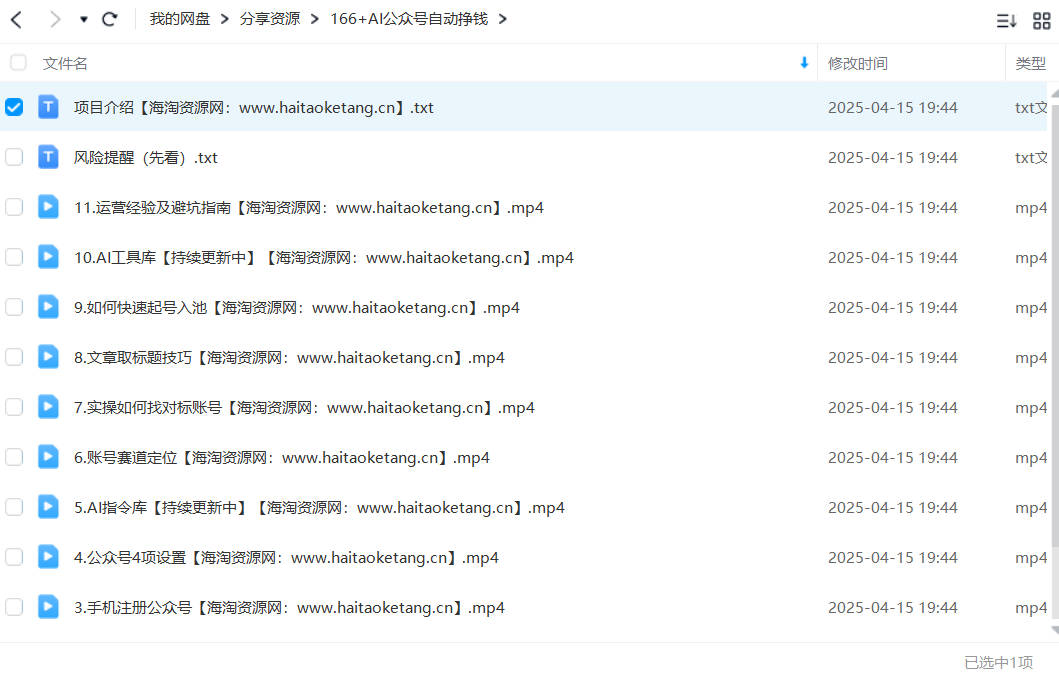Click modified time of 风险提醒 row
The height and width of the screenshot is (673, 1059).
(893, 157)
